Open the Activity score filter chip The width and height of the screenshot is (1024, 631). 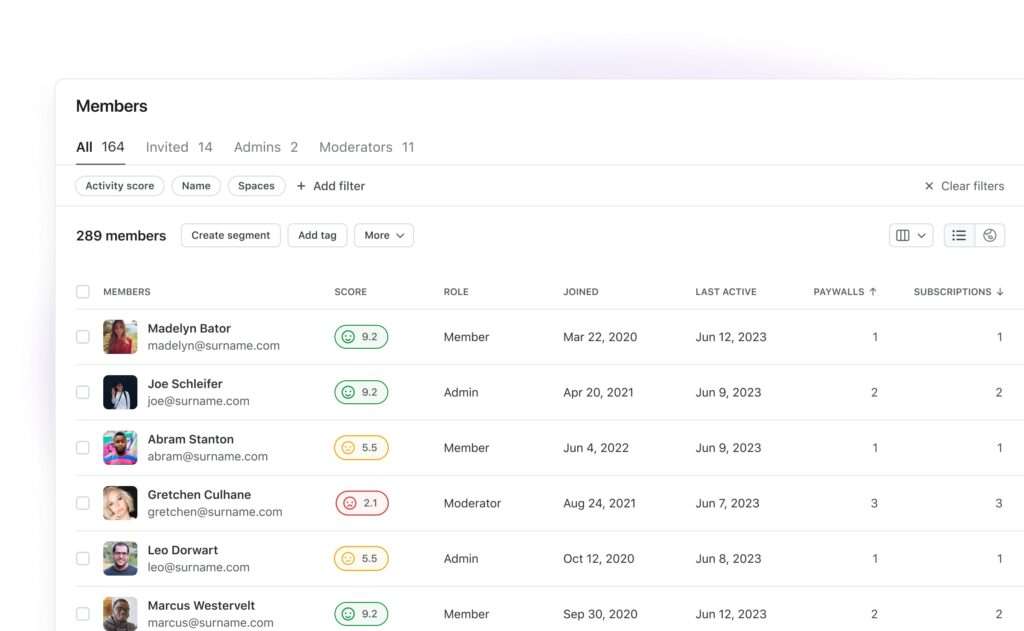119,186
